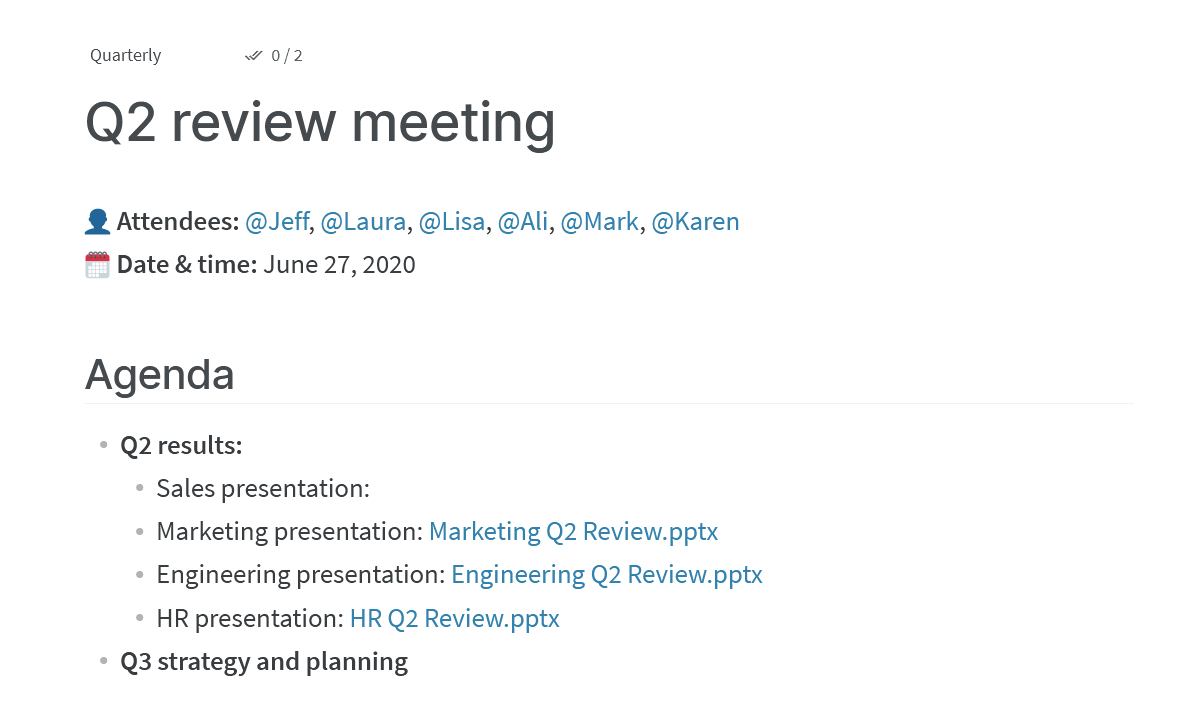The image size is (1190, 718).
Task: Open the 0 / 2 task counter
Action: pos(287,55)
